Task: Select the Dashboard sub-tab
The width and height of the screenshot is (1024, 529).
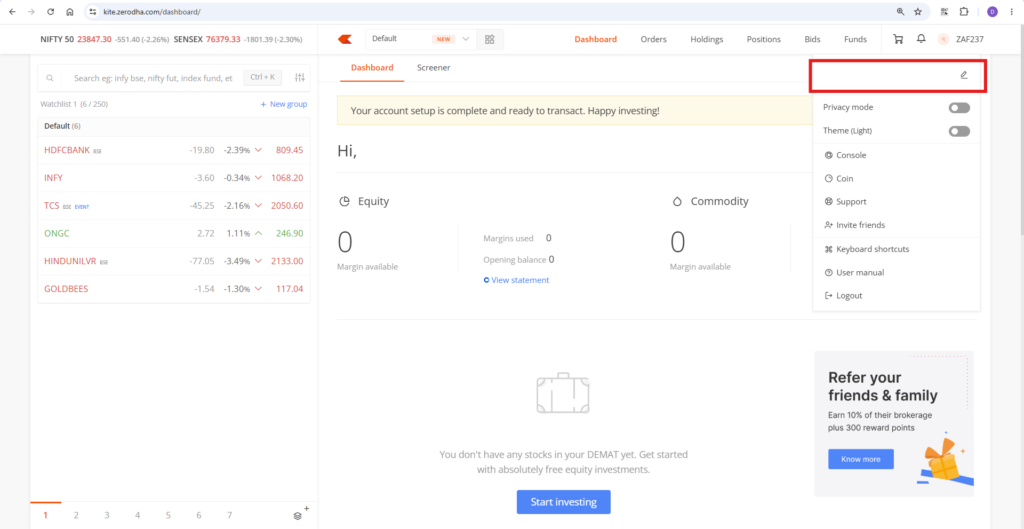Action: (x=372, y=67)
